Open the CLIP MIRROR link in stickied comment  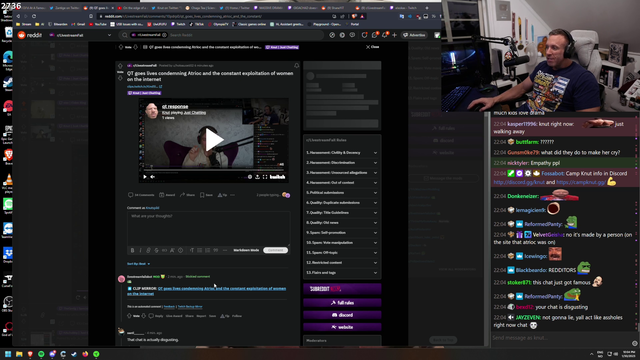point(207,291)
